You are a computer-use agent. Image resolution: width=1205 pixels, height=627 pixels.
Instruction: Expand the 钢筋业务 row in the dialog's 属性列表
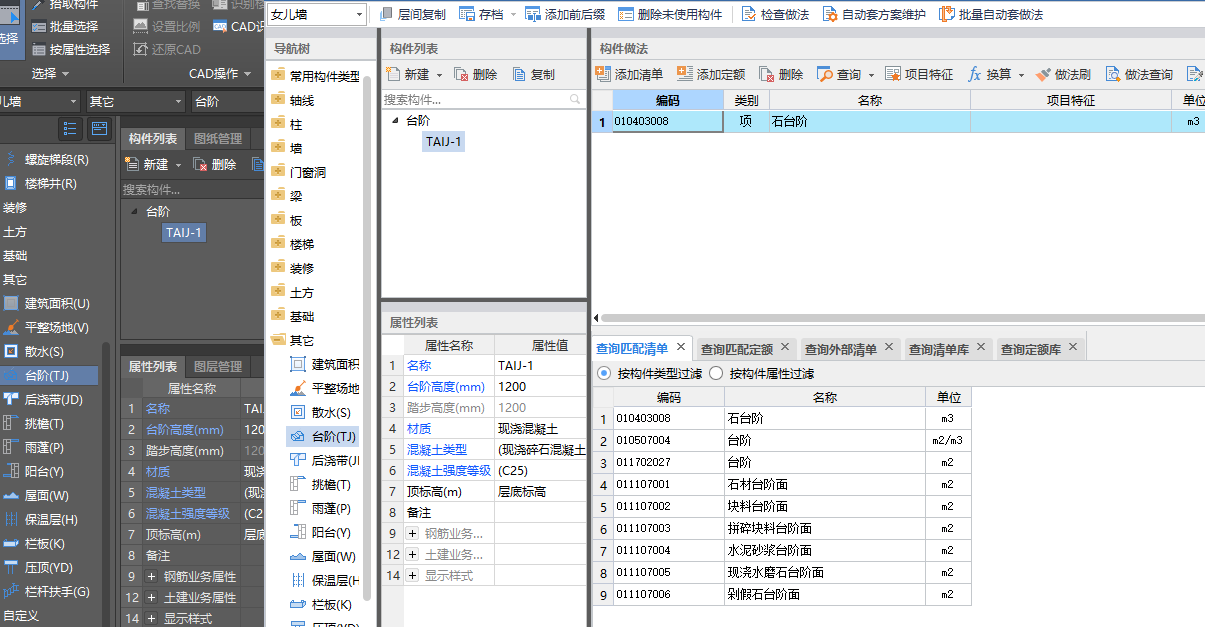click(412, 533)
